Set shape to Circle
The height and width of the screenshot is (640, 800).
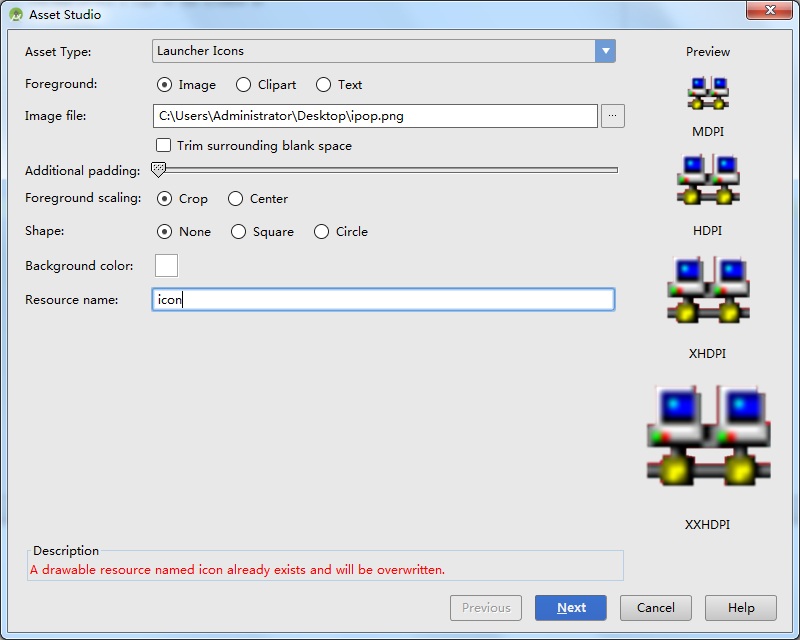(x=321, y=232)
